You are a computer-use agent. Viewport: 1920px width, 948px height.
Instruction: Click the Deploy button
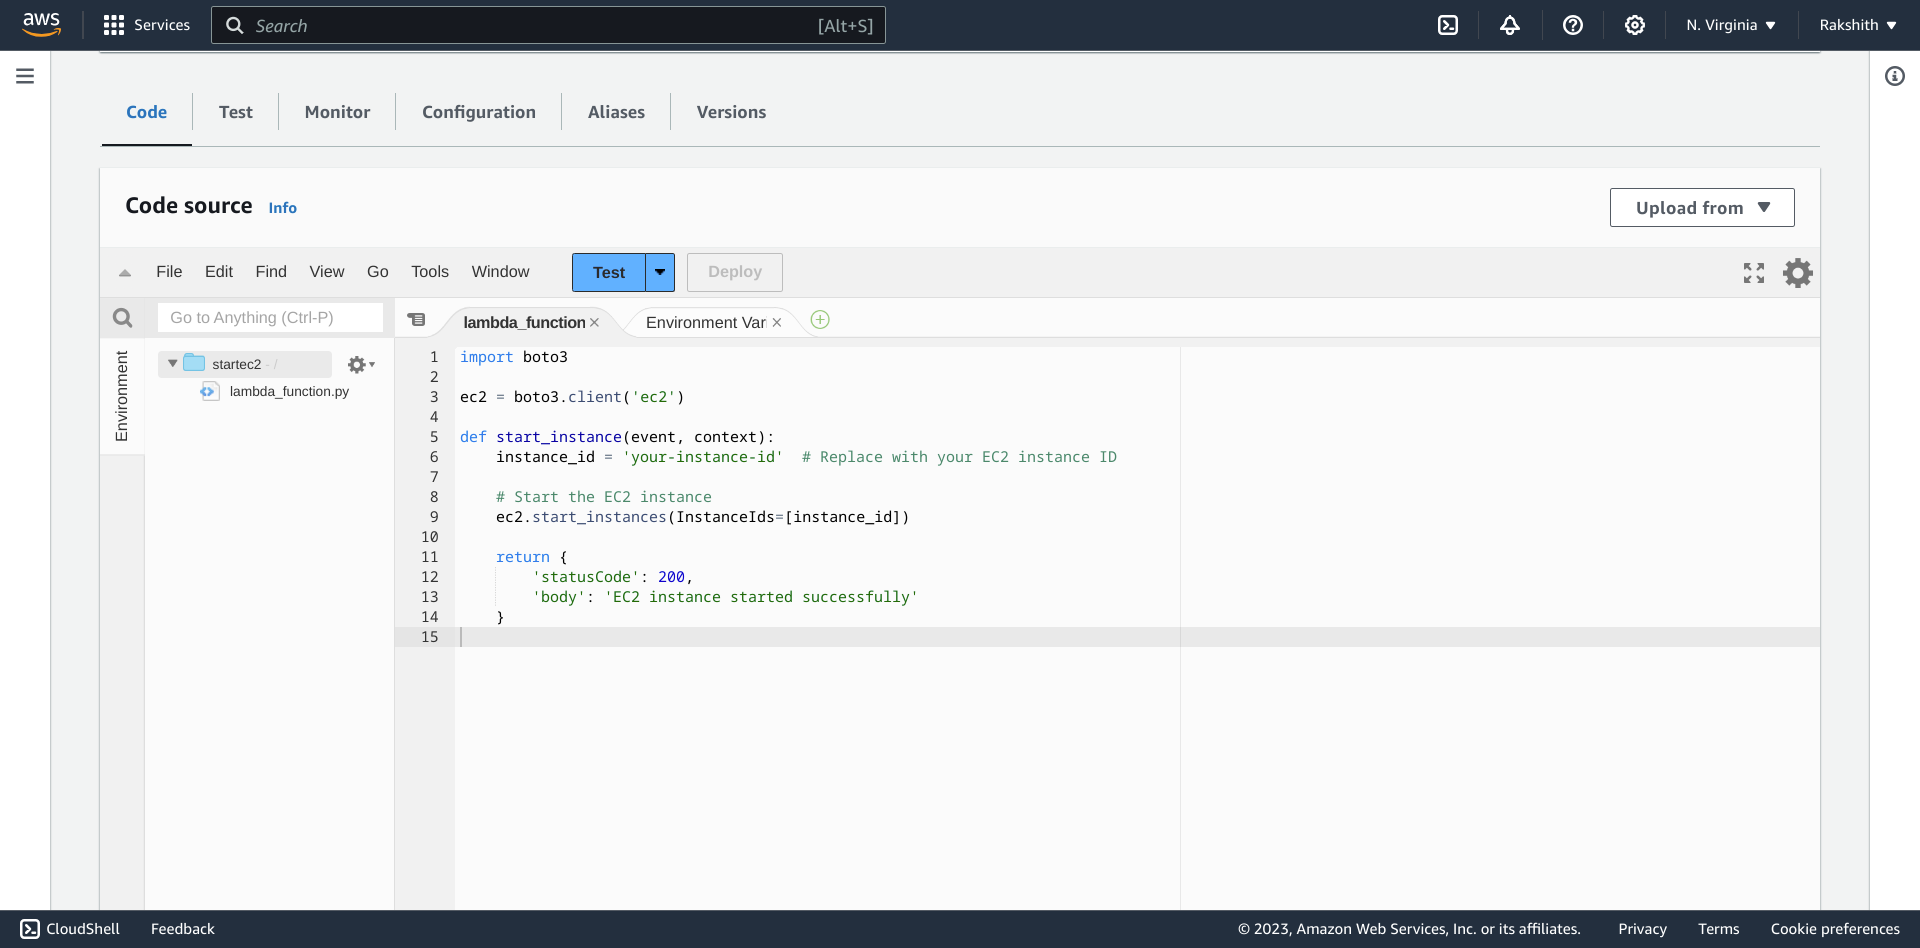coord(735,272)
